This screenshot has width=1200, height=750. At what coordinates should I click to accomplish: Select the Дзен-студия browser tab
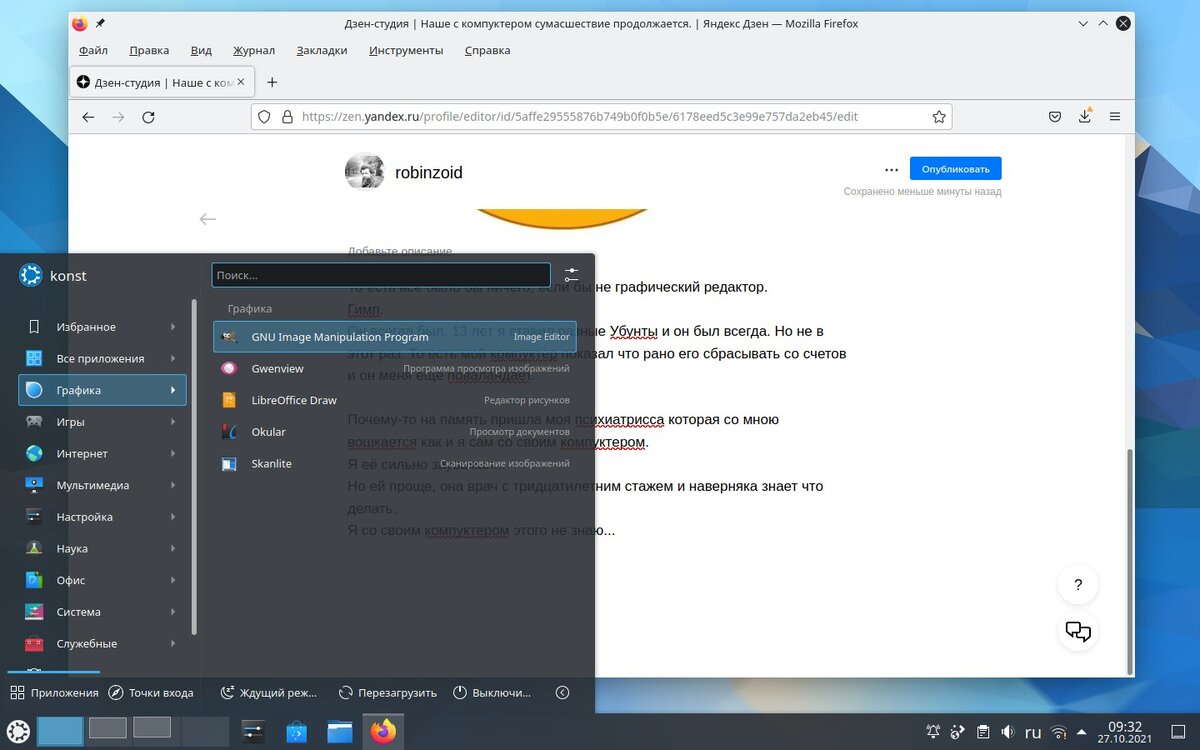[x=161, y=82]
